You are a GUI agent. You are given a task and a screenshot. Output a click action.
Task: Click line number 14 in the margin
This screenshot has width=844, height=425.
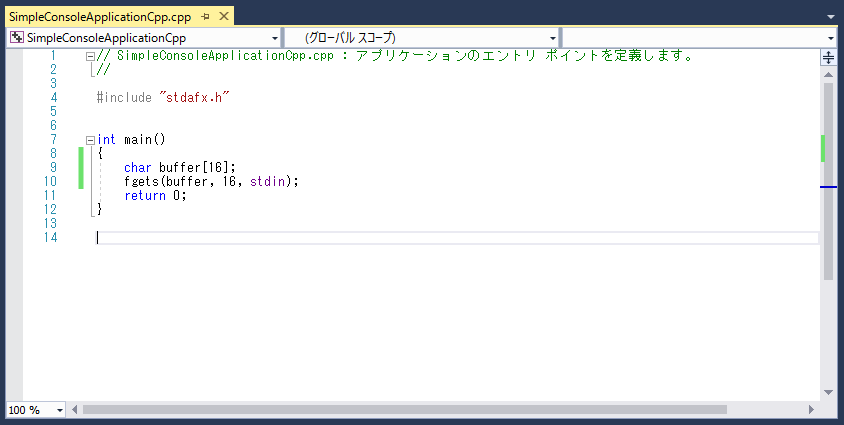(x=51, y=238)
